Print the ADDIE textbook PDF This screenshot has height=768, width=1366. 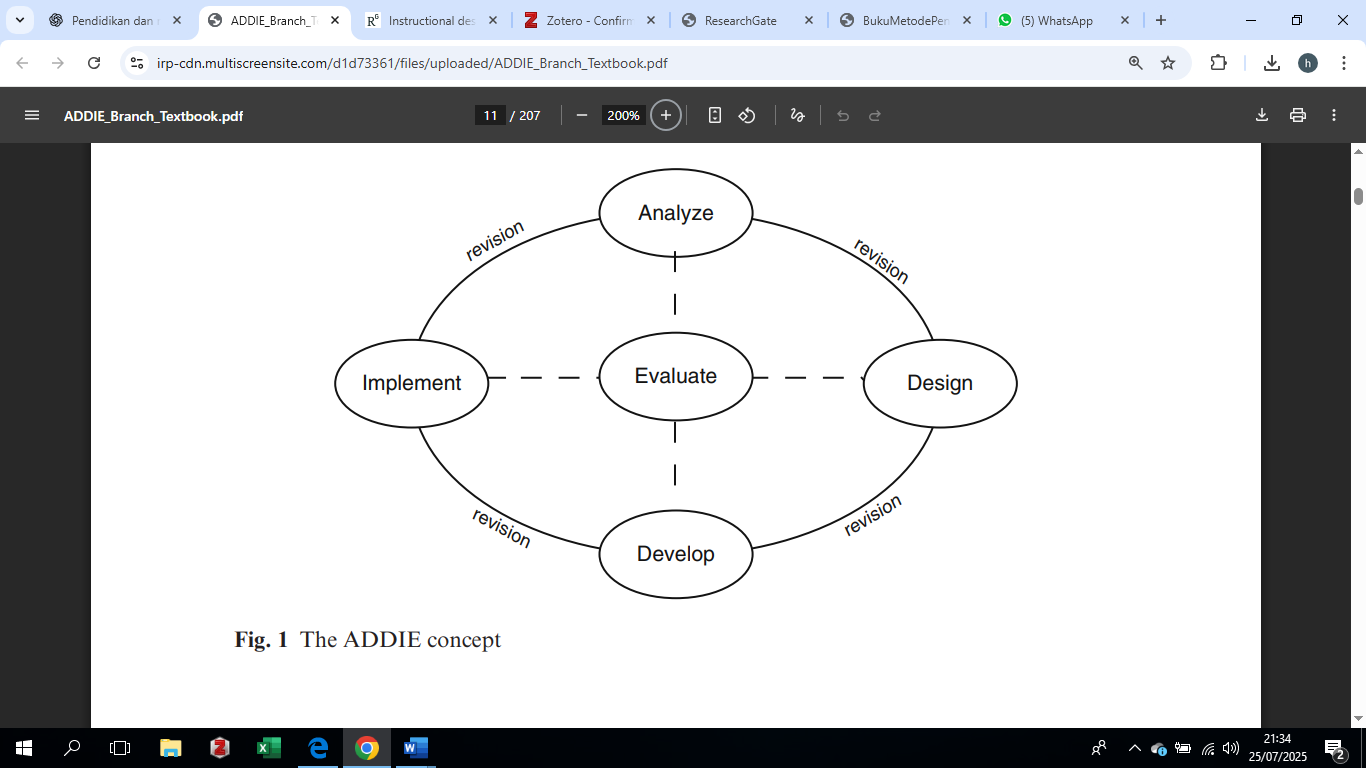[1298, 115]
